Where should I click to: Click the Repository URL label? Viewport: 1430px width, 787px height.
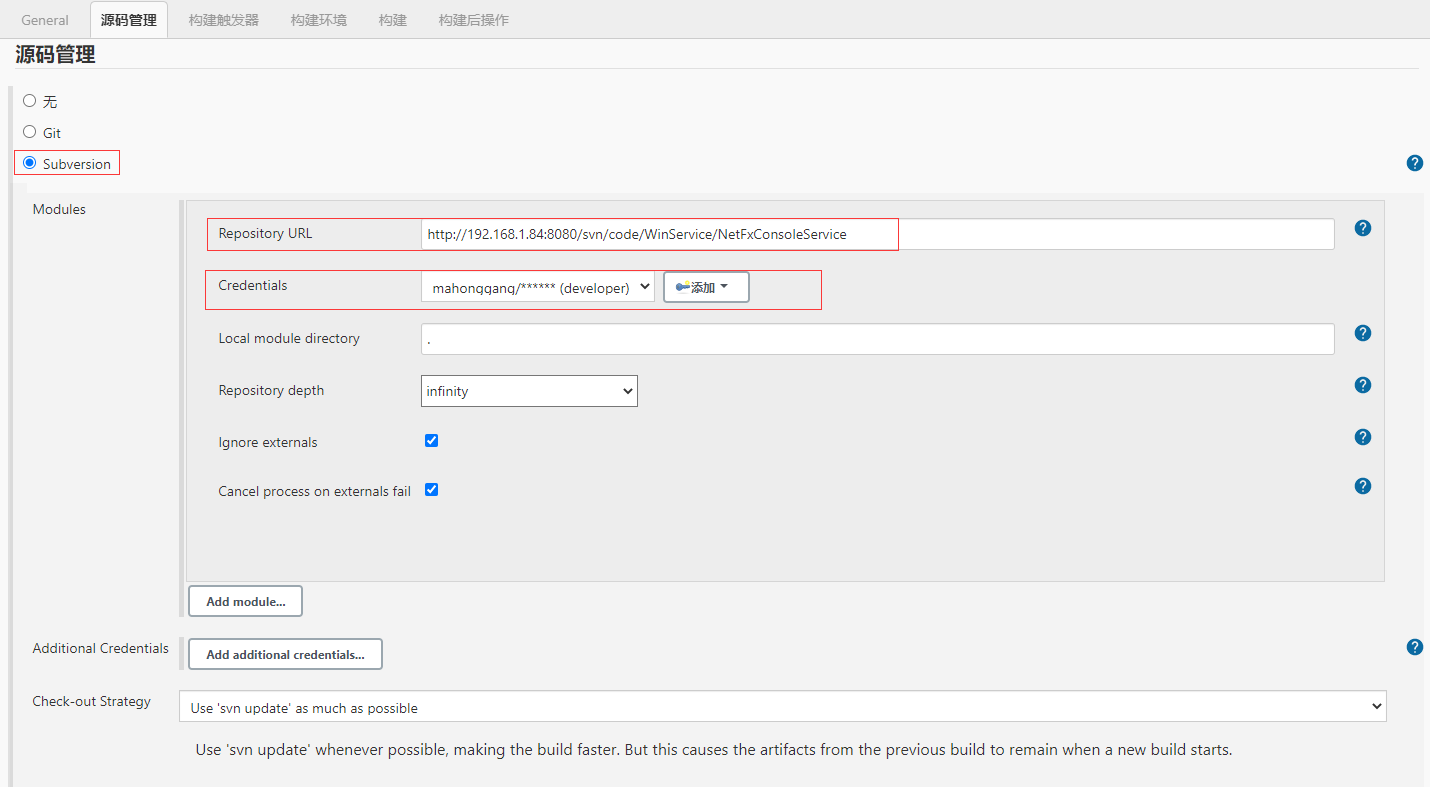coord(265,233)
